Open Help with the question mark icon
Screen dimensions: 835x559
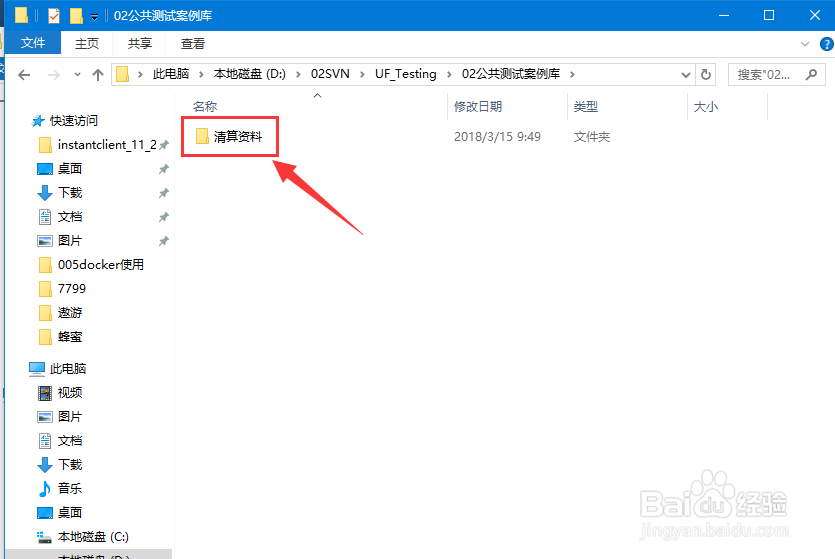(826, 44)
